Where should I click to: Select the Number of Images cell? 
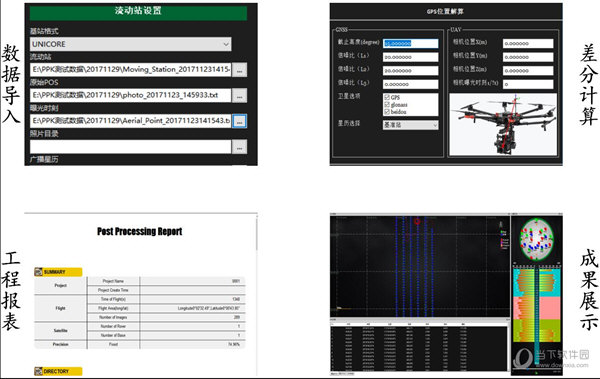coord(113,317)
